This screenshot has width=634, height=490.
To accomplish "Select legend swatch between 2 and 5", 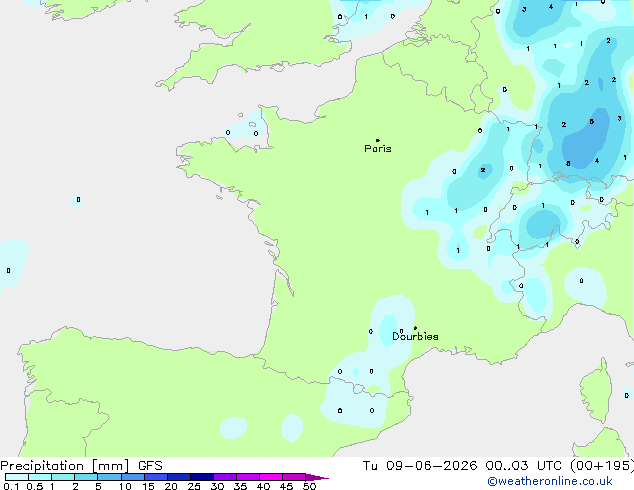I will pyautogui.click(x=86, y=477).
